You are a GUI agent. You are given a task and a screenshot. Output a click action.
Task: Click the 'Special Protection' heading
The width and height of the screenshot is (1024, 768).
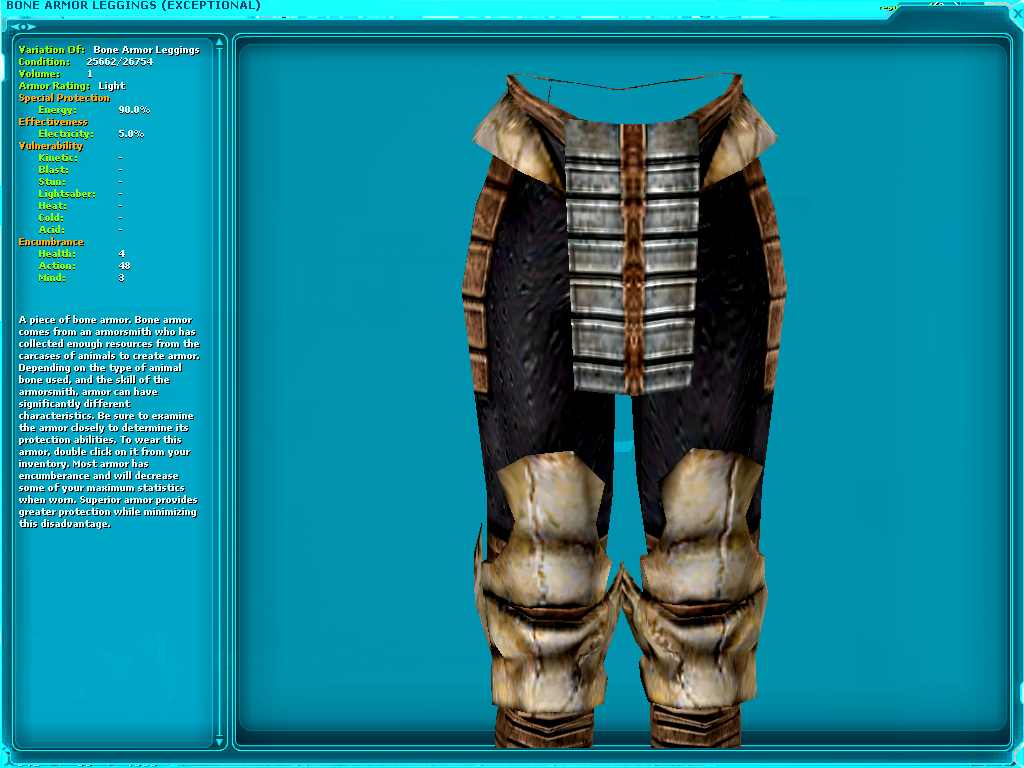pyautogui.click(x=64, y=98)
